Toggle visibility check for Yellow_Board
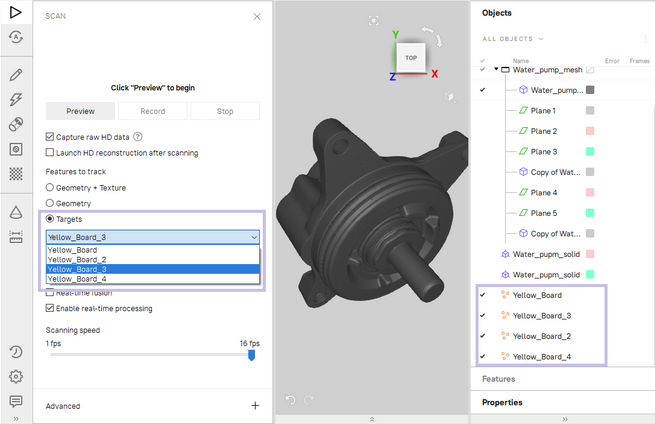The width and height of the screenshot is (655, 424). pos(482,295)
